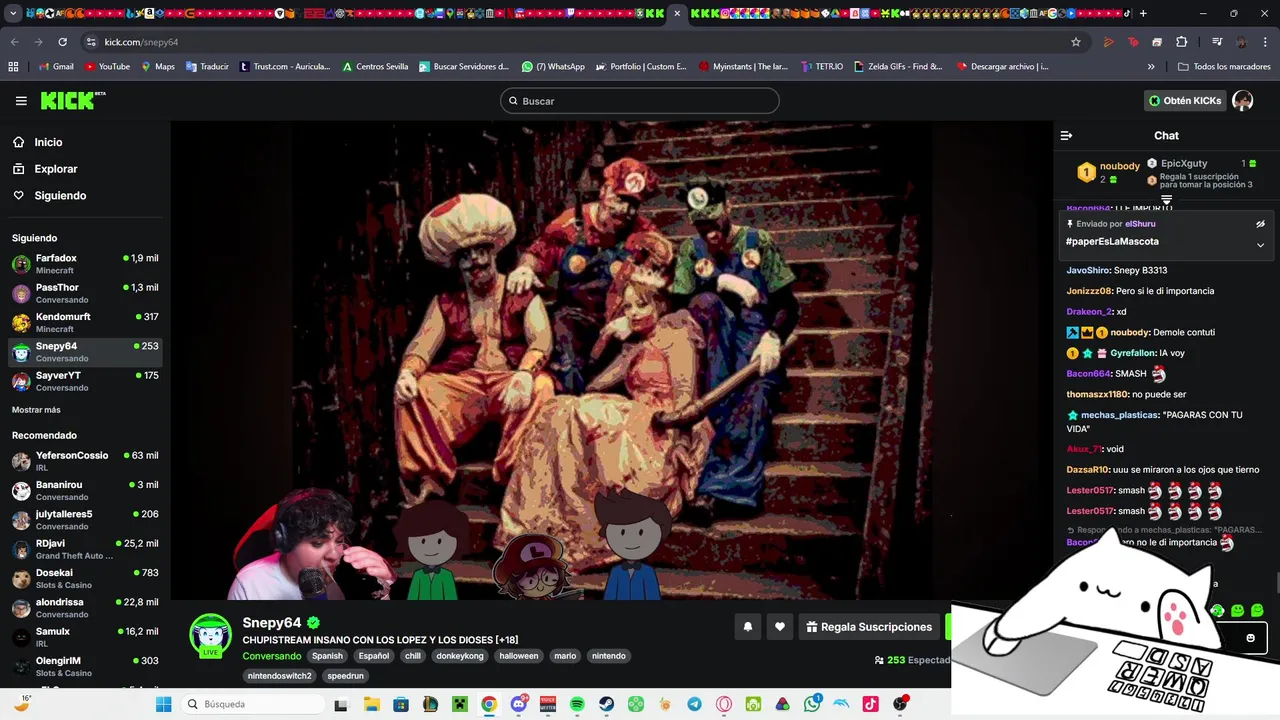Viewport: 1280px width, 720px height.
Task: Click the Conversando category link under stream title
Action: click(x=272, y=656)
